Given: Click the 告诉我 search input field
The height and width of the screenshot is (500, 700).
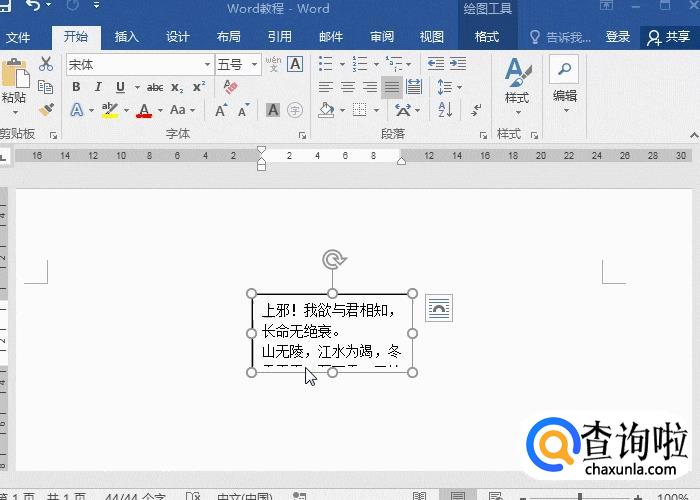Looking at the screenshot, I should [567, 37].
